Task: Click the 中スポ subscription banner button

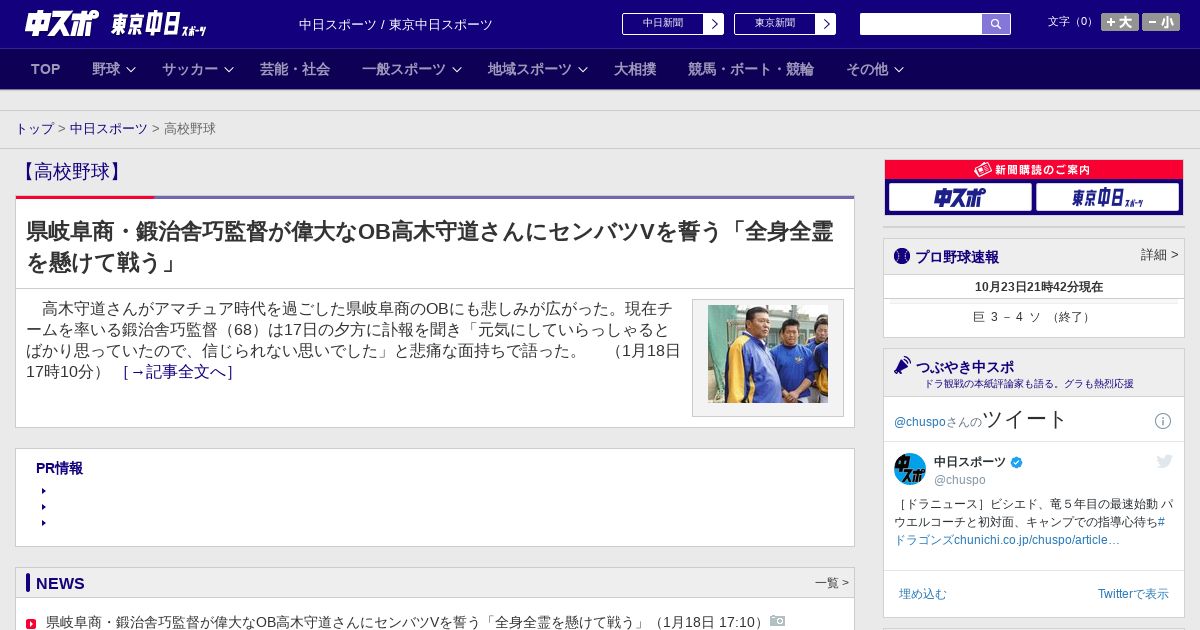Action: tap(960, 198)
